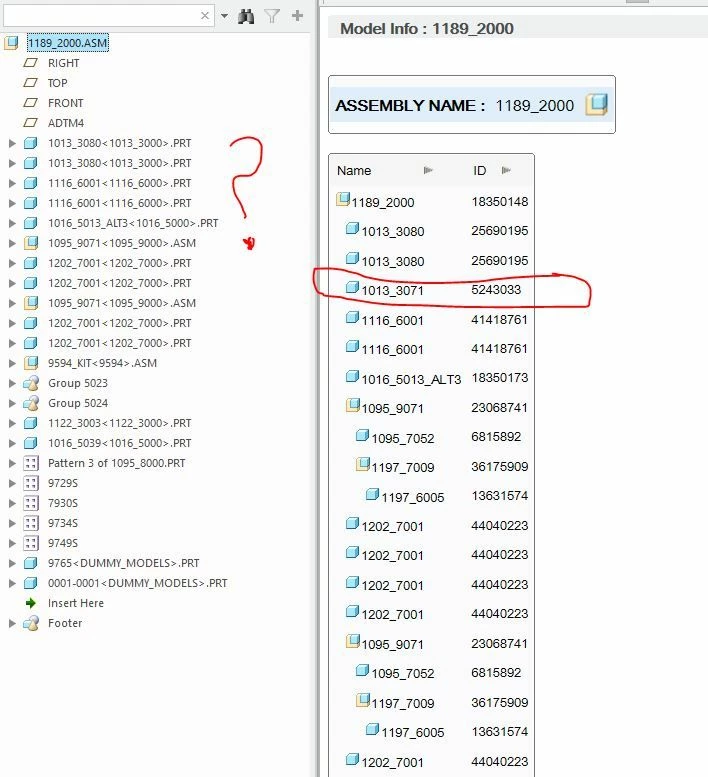Expand the 1016_5039 part node

(12, 443)
